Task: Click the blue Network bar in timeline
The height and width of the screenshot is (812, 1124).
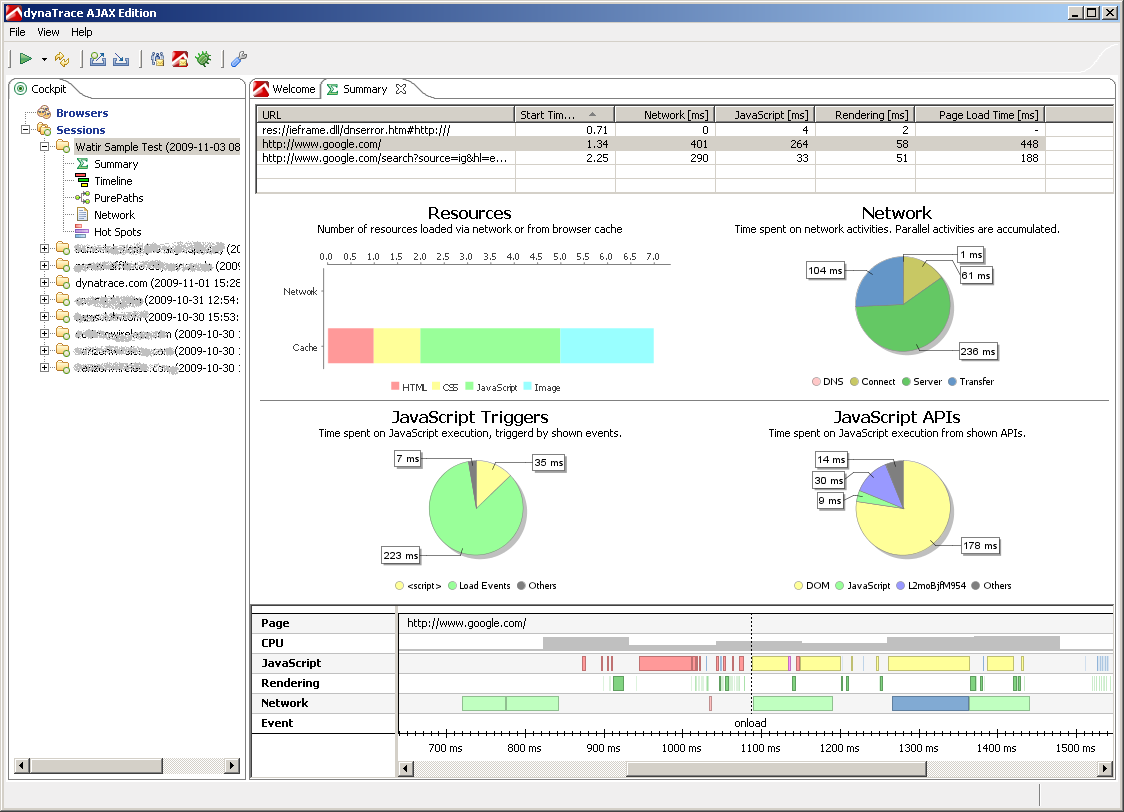Action: 930,703
